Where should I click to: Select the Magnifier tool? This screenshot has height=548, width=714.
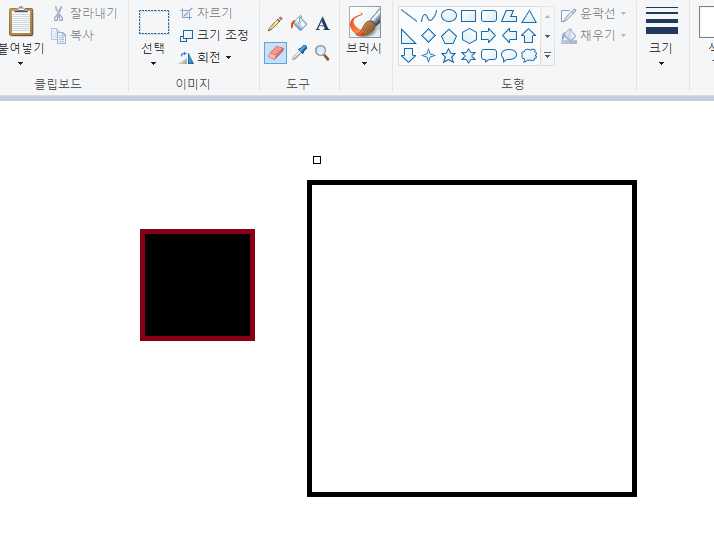tap(322, 53)
